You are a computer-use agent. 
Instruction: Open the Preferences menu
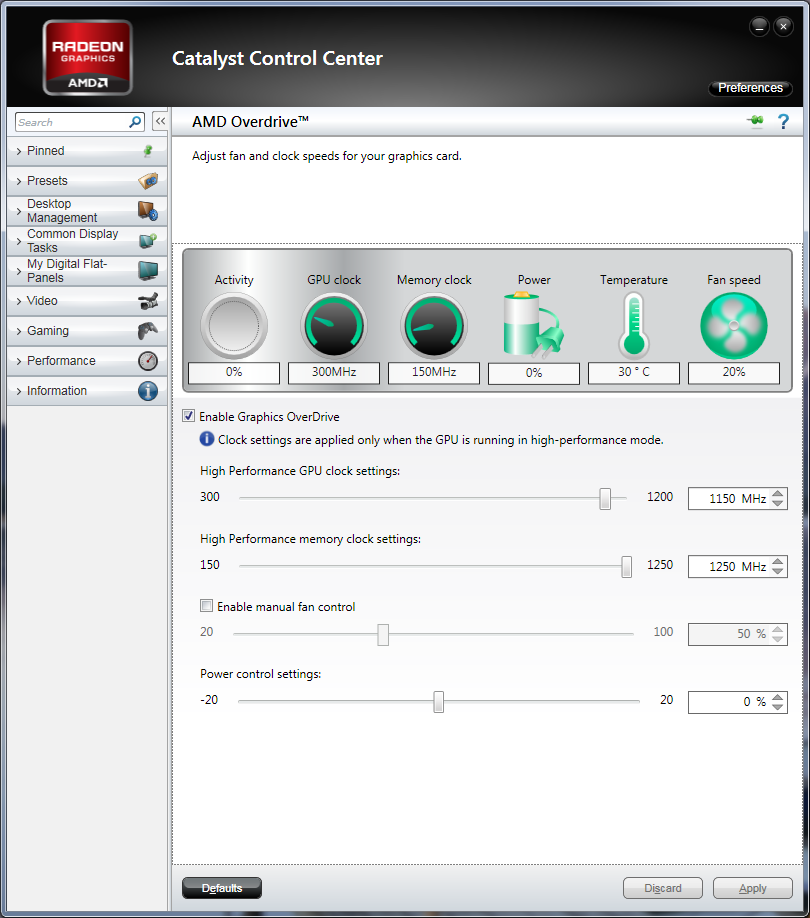click(x=750, y=88)
